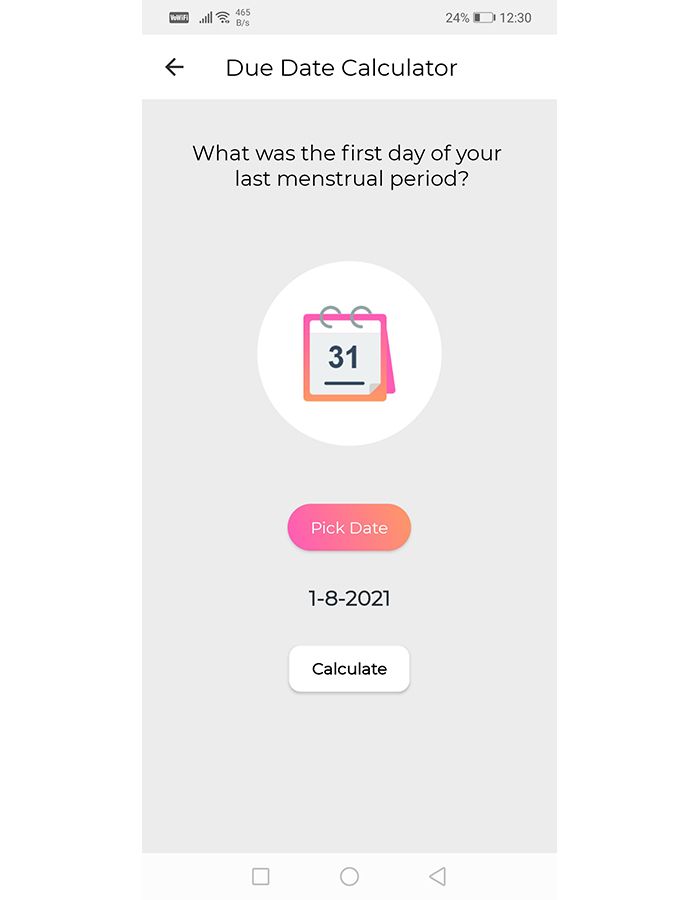The image size is (700, 900).
Task: Tap the number 31 on the calendar
Action: (x=343, y=357)
